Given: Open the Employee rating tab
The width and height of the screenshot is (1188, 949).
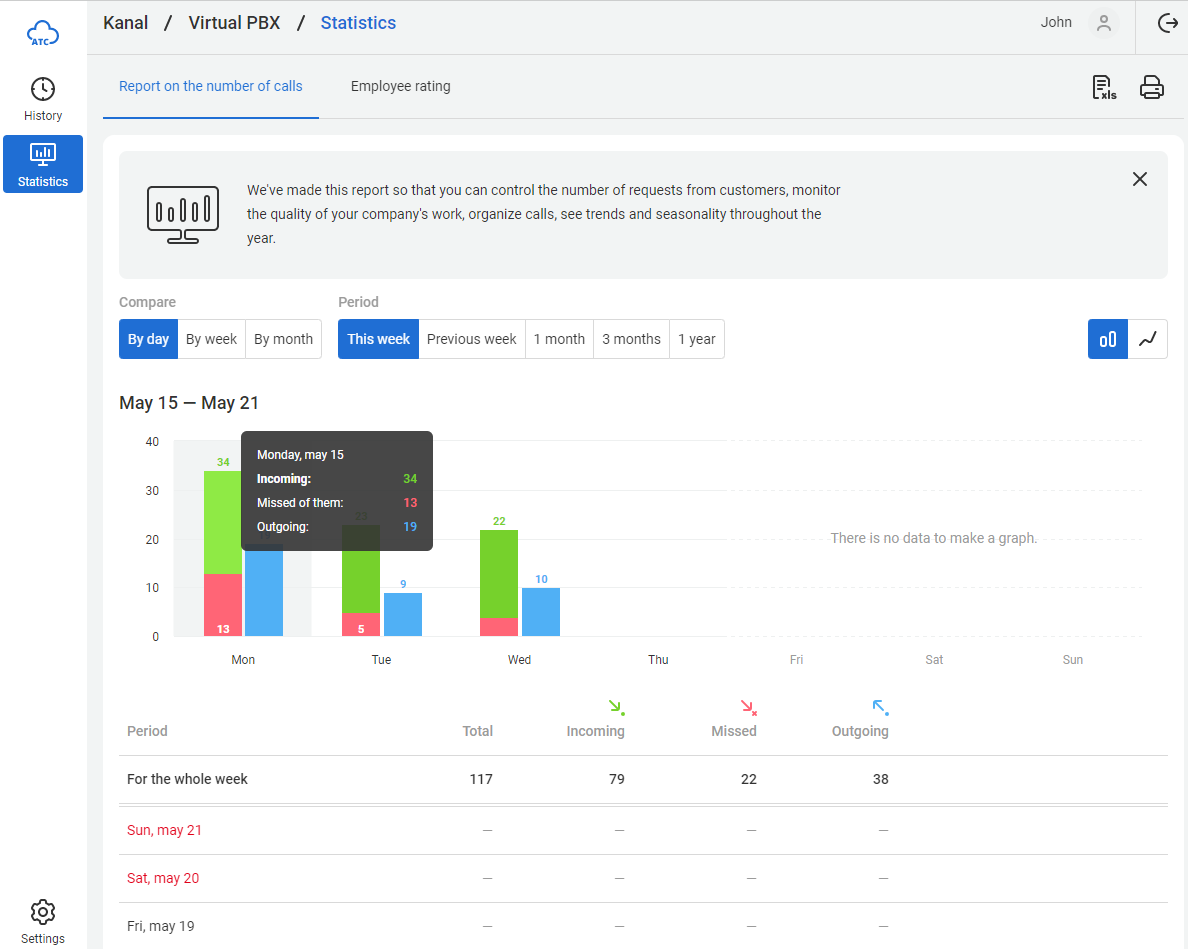Looking at the screenshot, I should tap(400, 86).
